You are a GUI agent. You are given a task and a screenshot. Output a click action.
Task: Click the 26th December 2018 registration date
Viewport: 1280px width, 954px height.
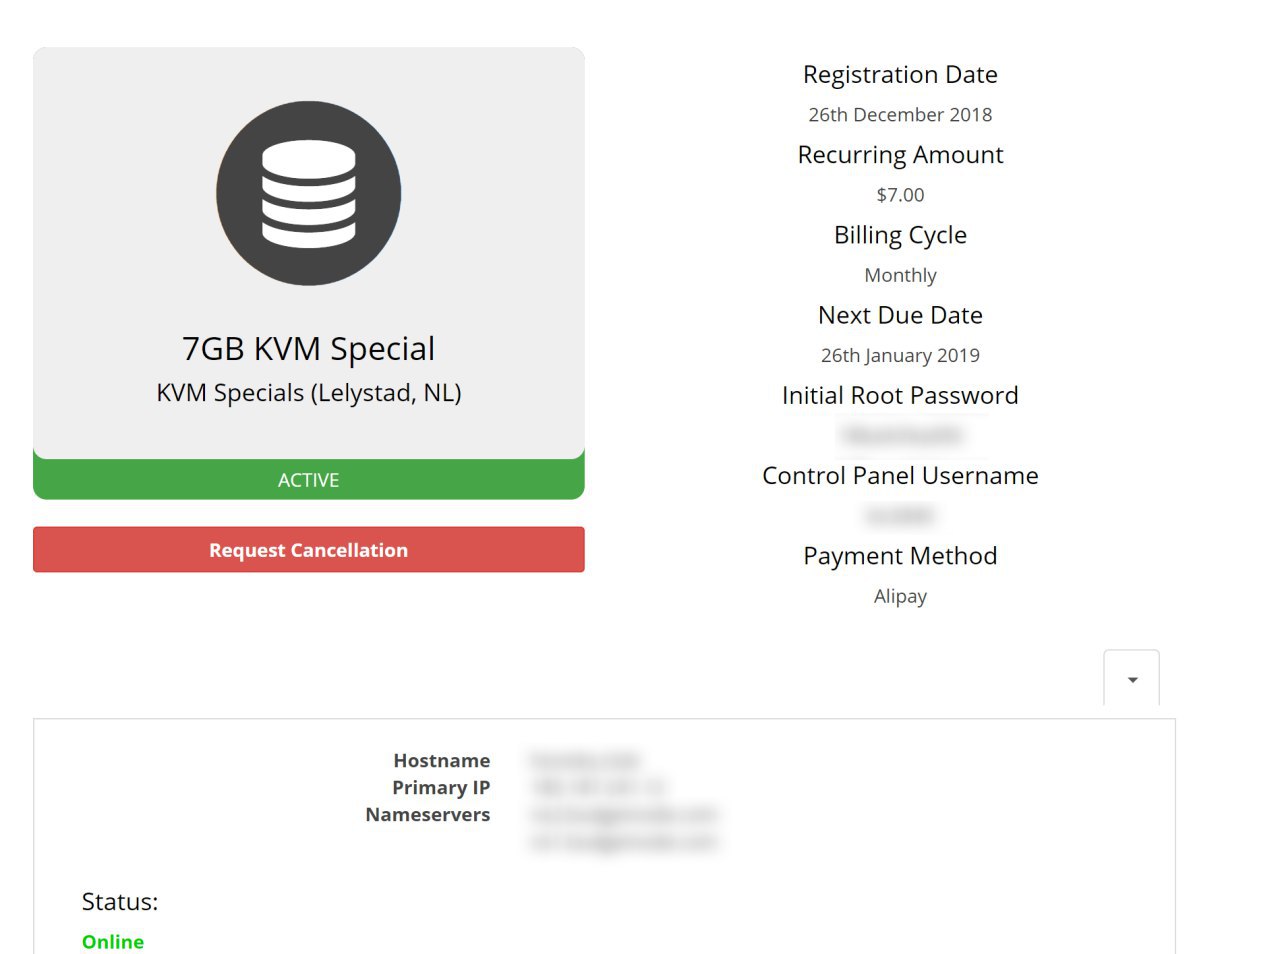(900, 115)
